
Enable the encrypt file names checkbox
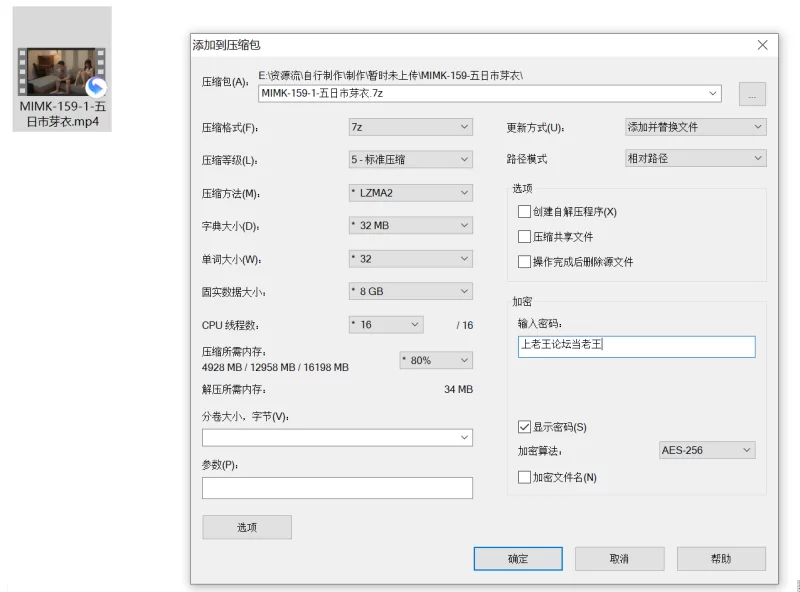tap(525, 477)
